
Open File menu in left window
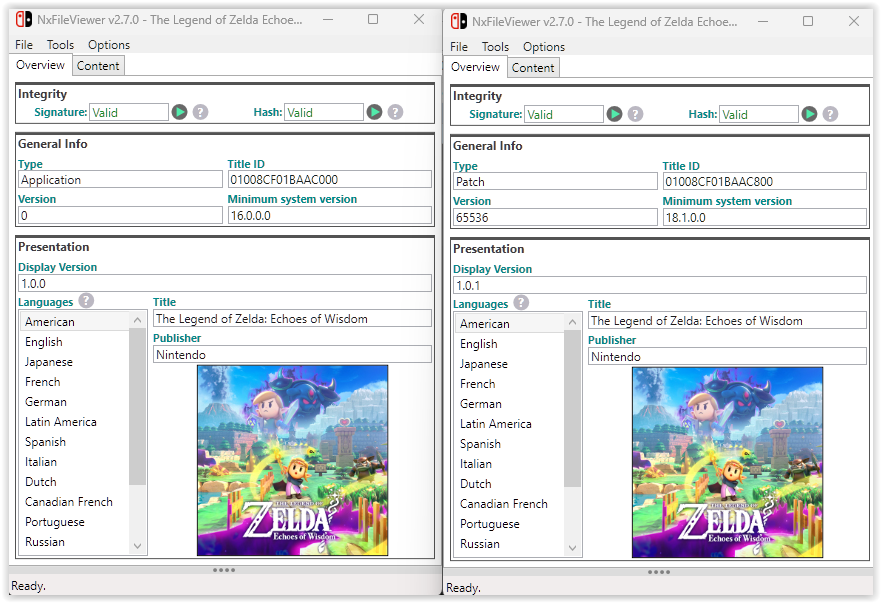point(24,45)
